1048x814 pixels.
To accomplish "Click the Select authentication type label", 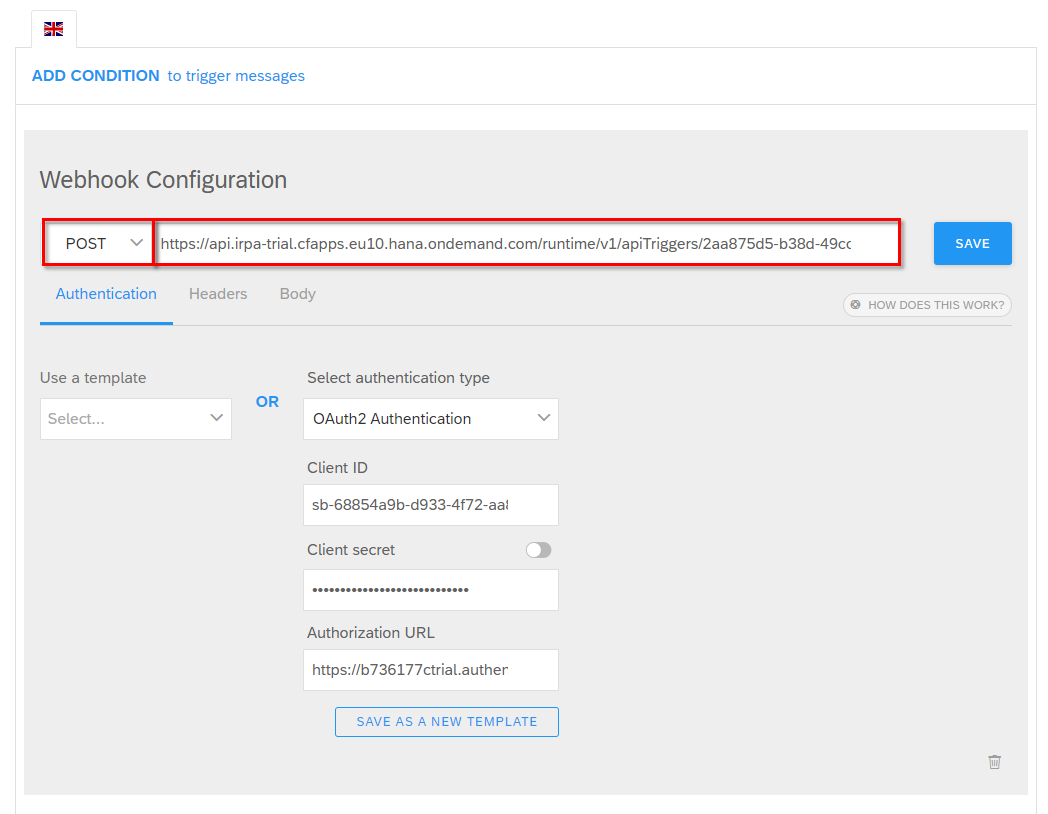I will [x=398, y=378].
